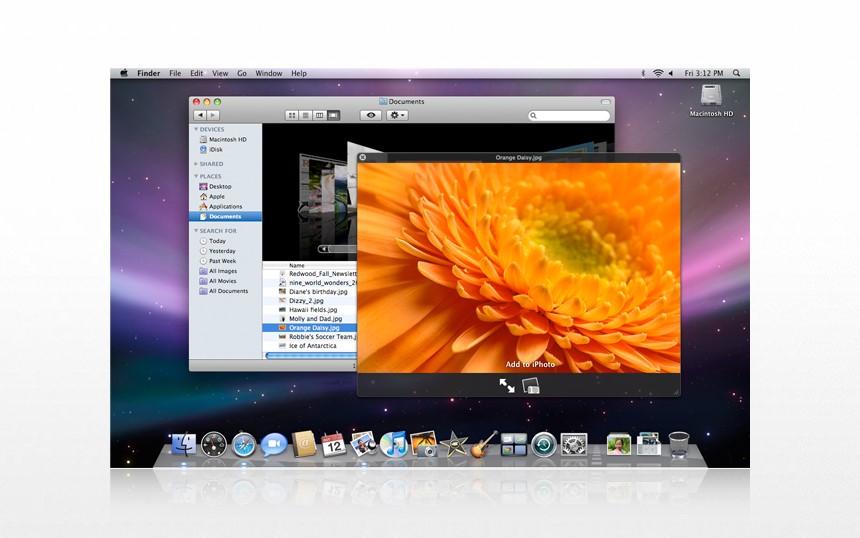Screen dimensions: 860x538
Task: Open the Finder menu
Action: click(149, 73)
